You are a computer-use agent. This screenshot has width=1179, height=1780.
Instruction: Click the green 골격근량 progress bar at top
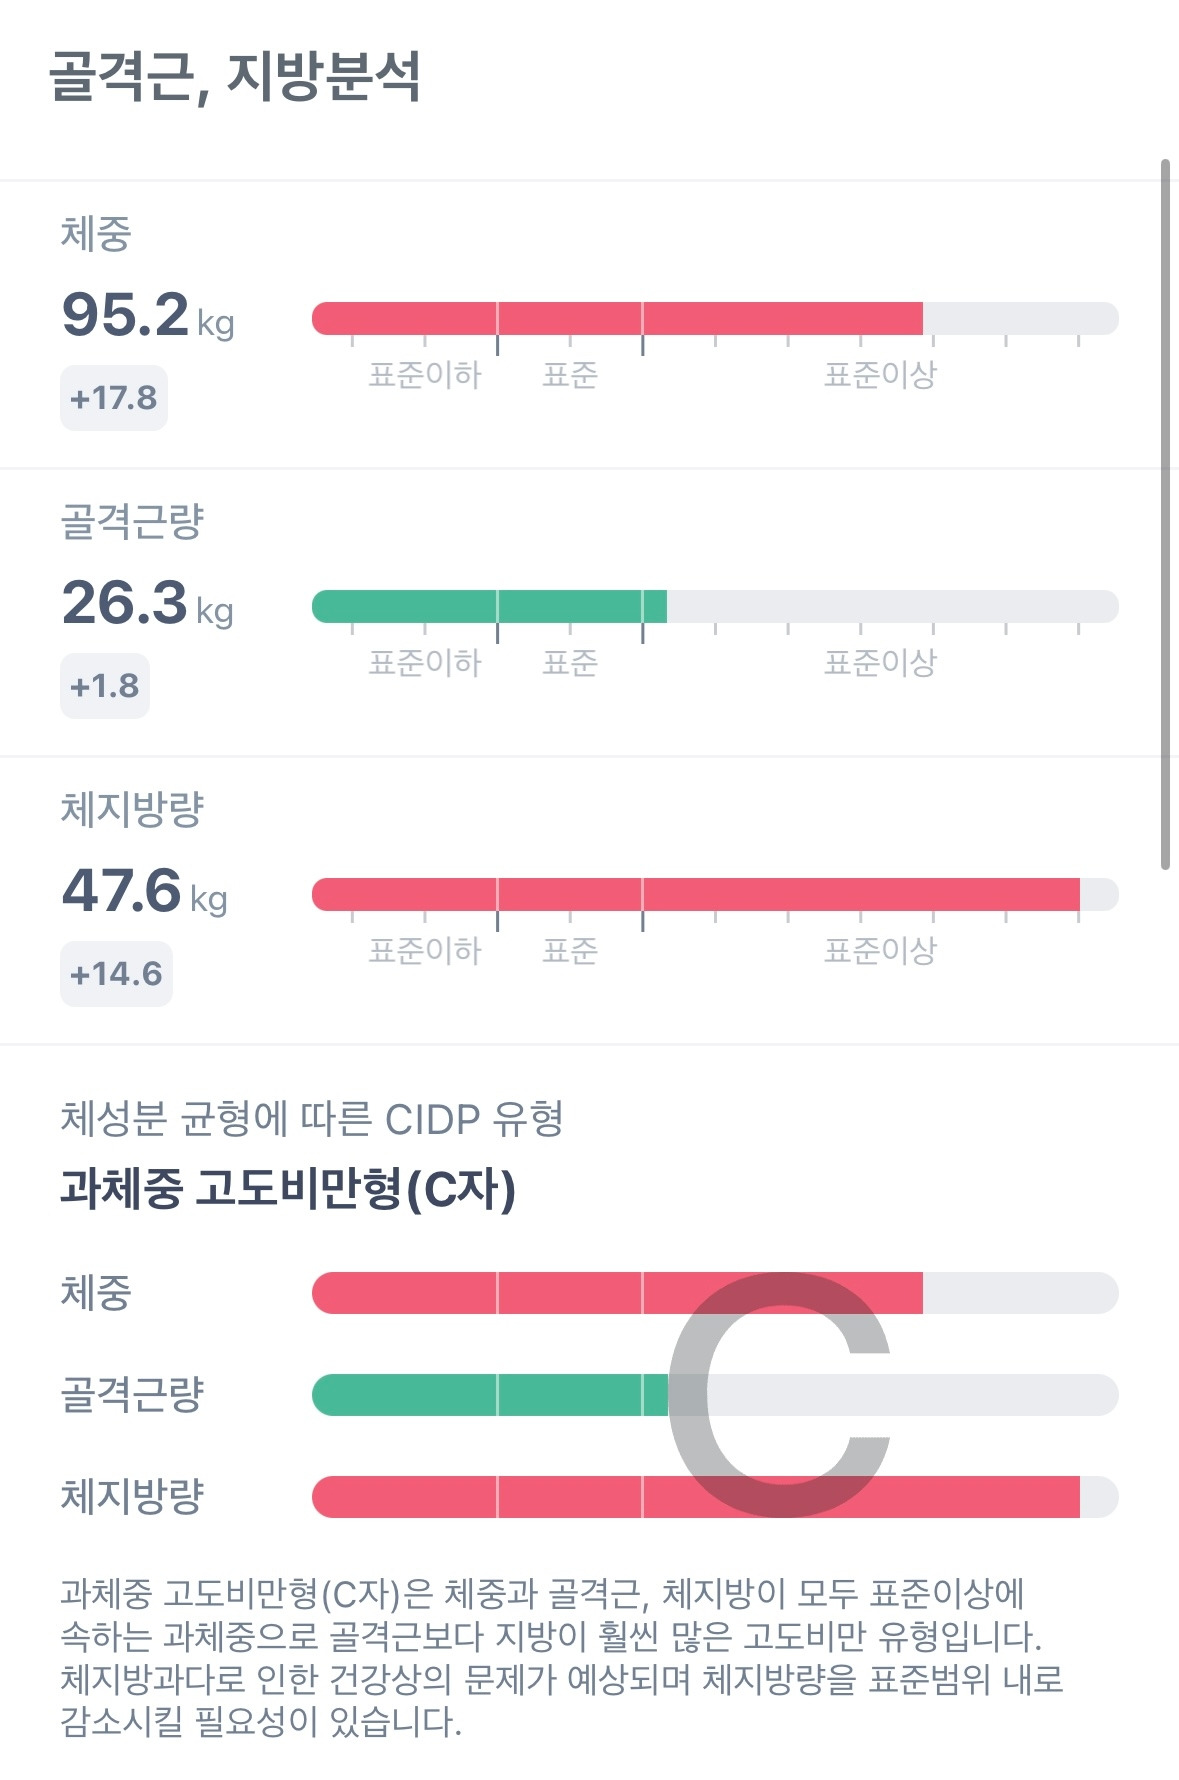pyautogui.click(x=715, y=607)
